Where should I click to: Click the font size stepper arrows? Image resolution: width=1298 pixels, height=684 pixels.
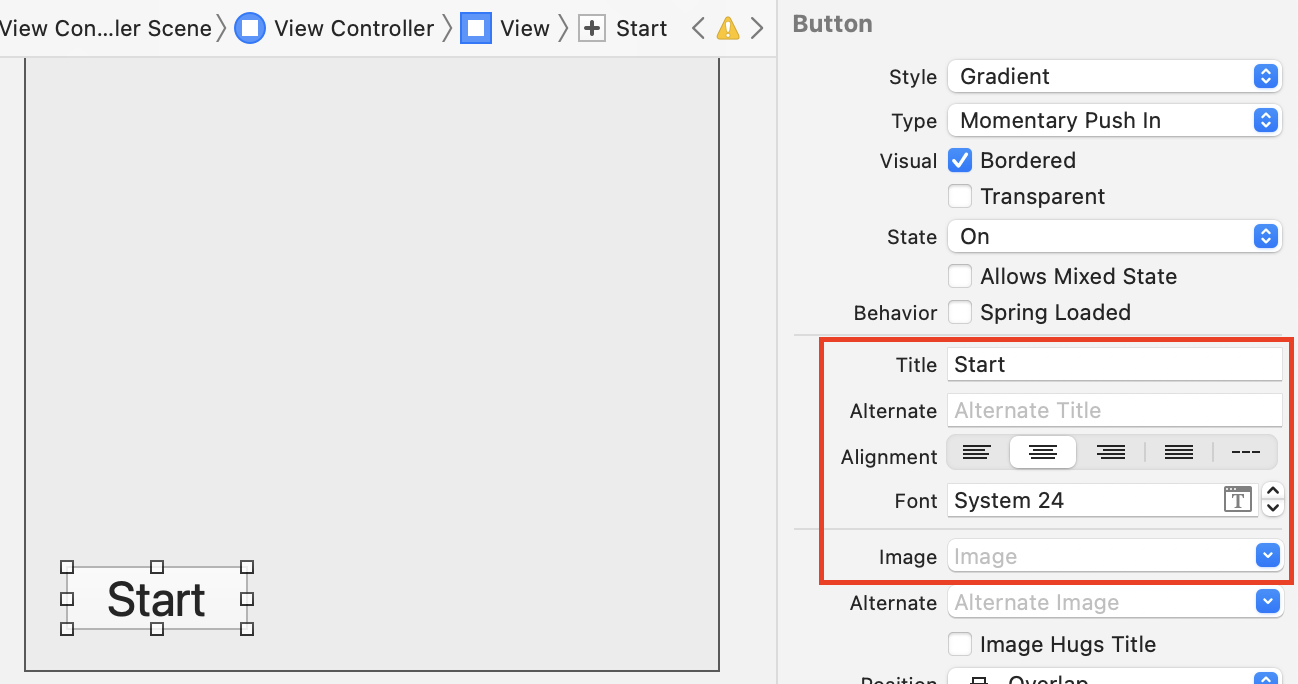1273,499
